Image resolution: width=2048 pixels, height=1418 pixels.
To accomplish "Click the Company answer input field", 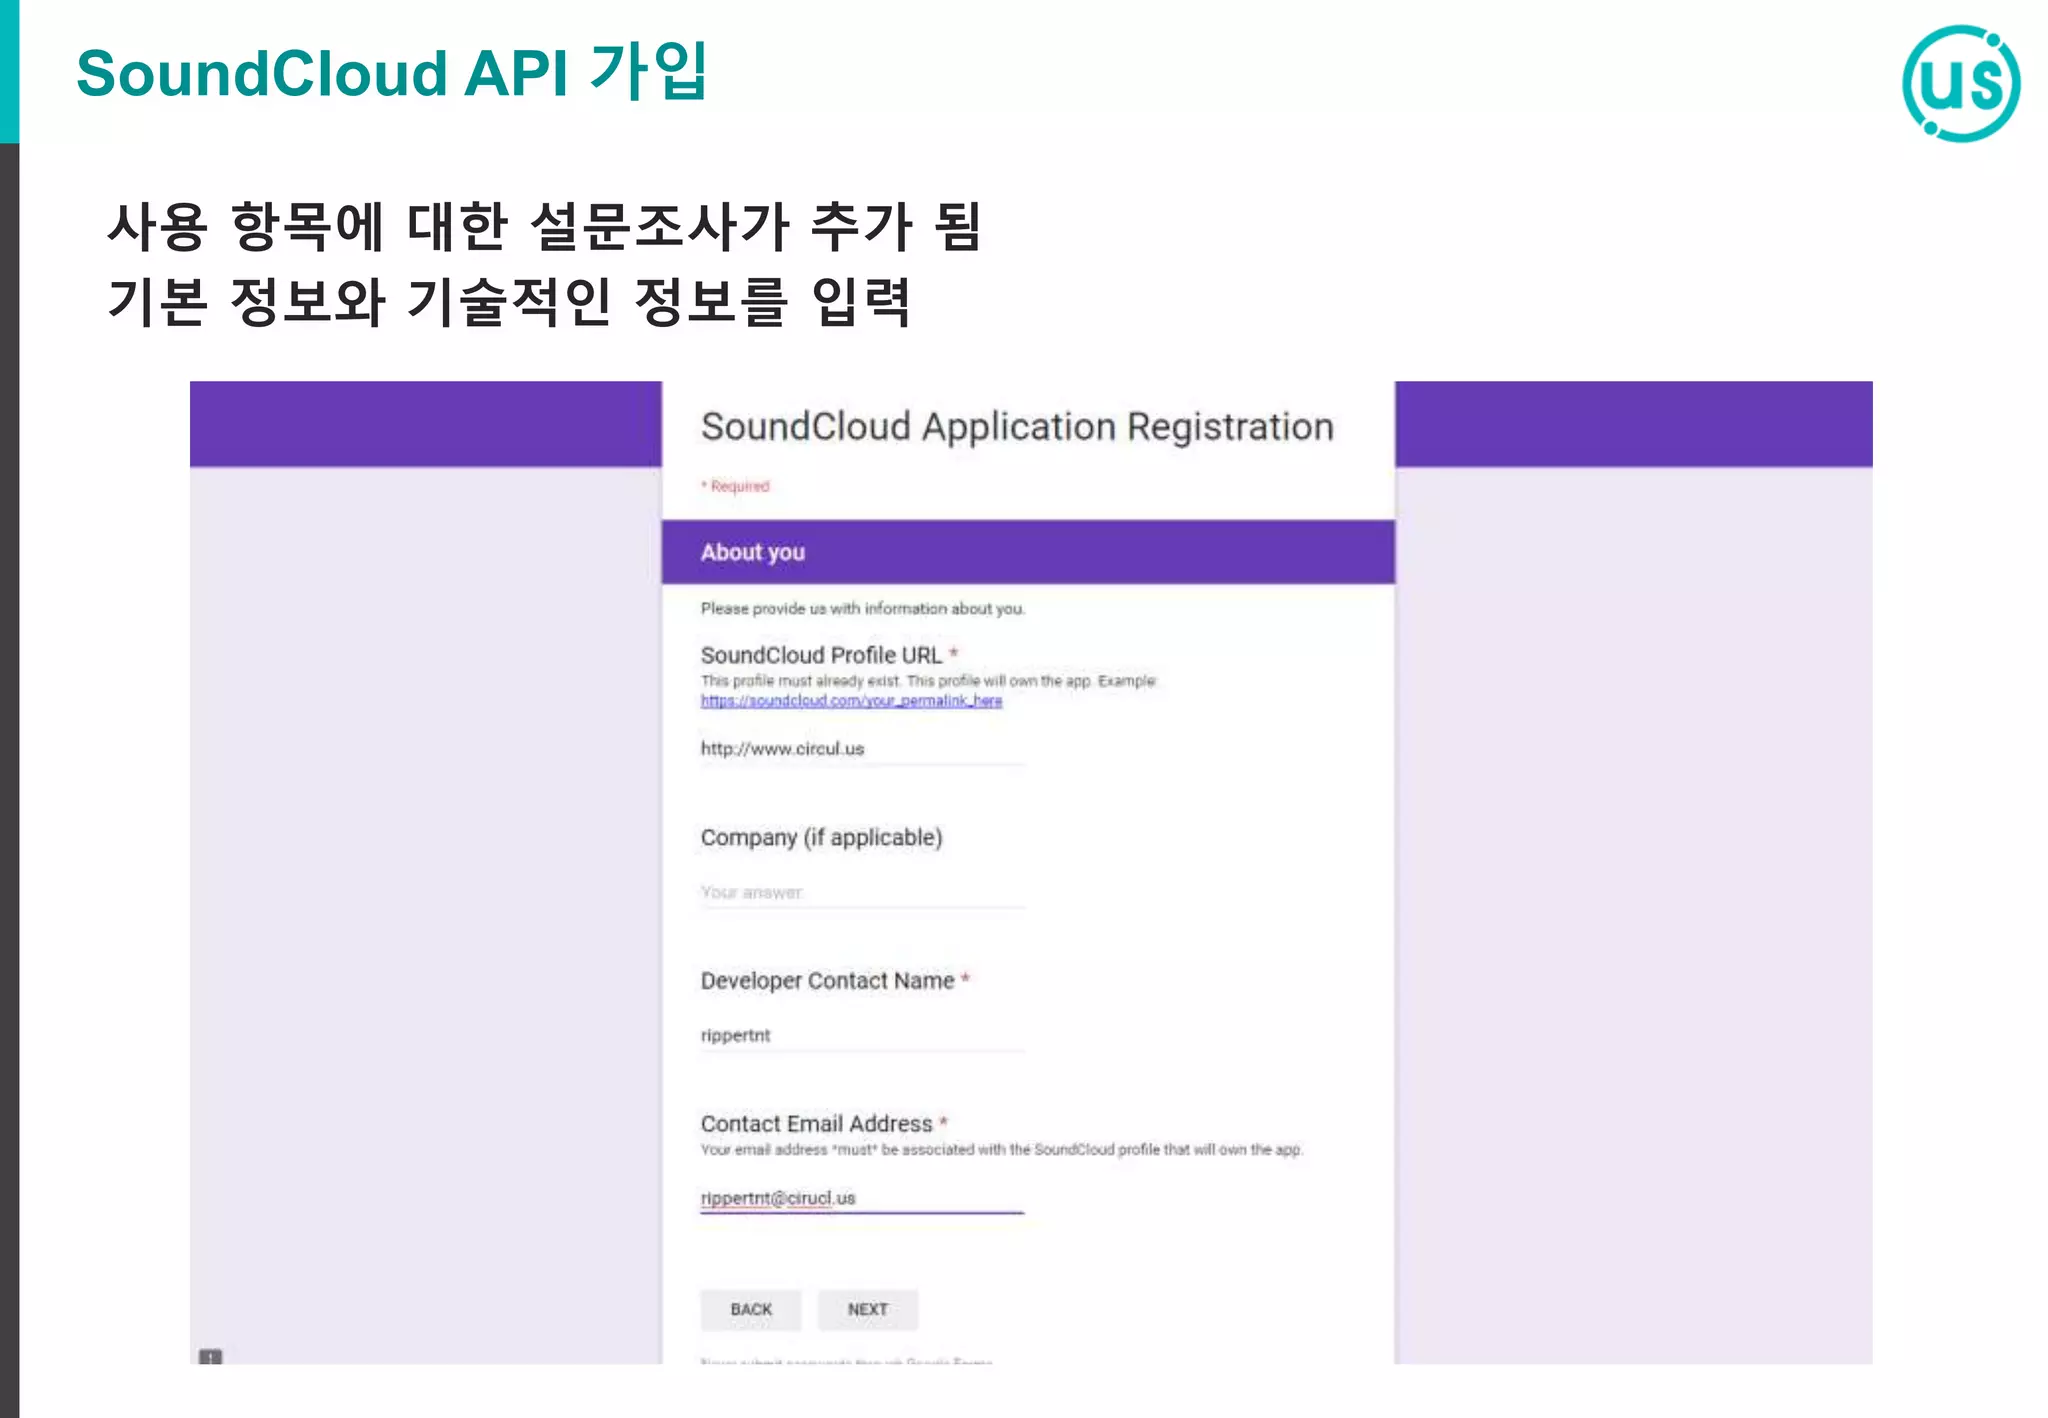I will click(862, 892).
